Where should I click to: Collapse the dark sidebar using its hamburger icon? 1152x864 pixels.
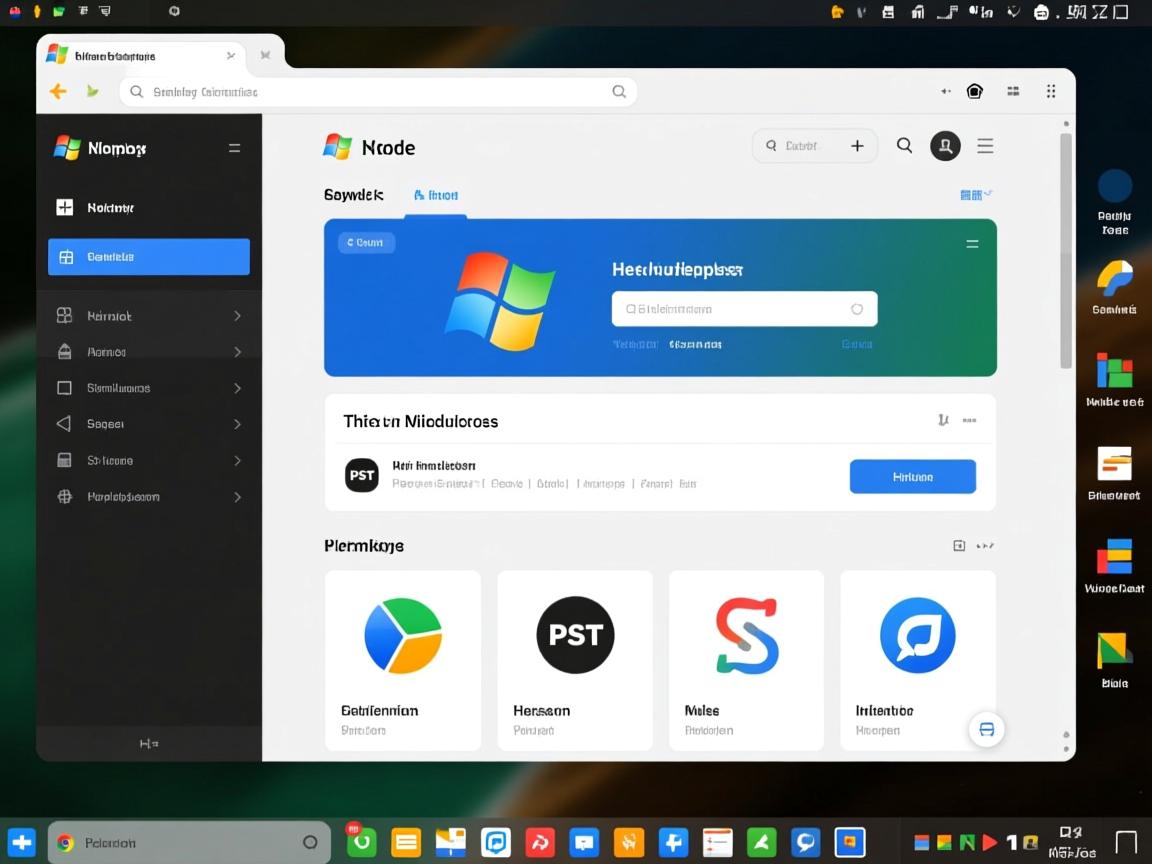pyautogui.click(x=235, y=148)
